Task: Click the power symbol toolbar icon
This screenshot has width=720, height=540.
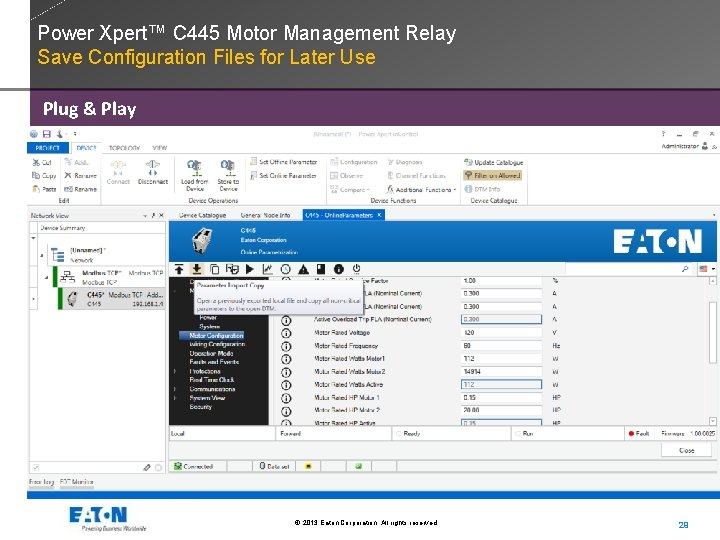Action: click(x=356, y=269)
